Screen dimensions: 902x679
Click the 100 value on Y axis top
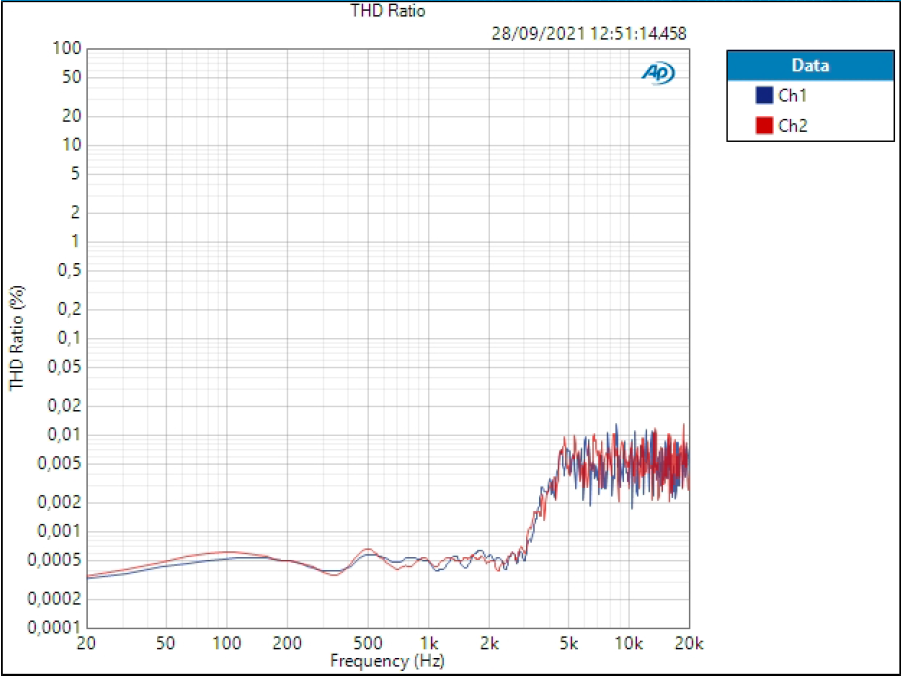click(67, 48)
